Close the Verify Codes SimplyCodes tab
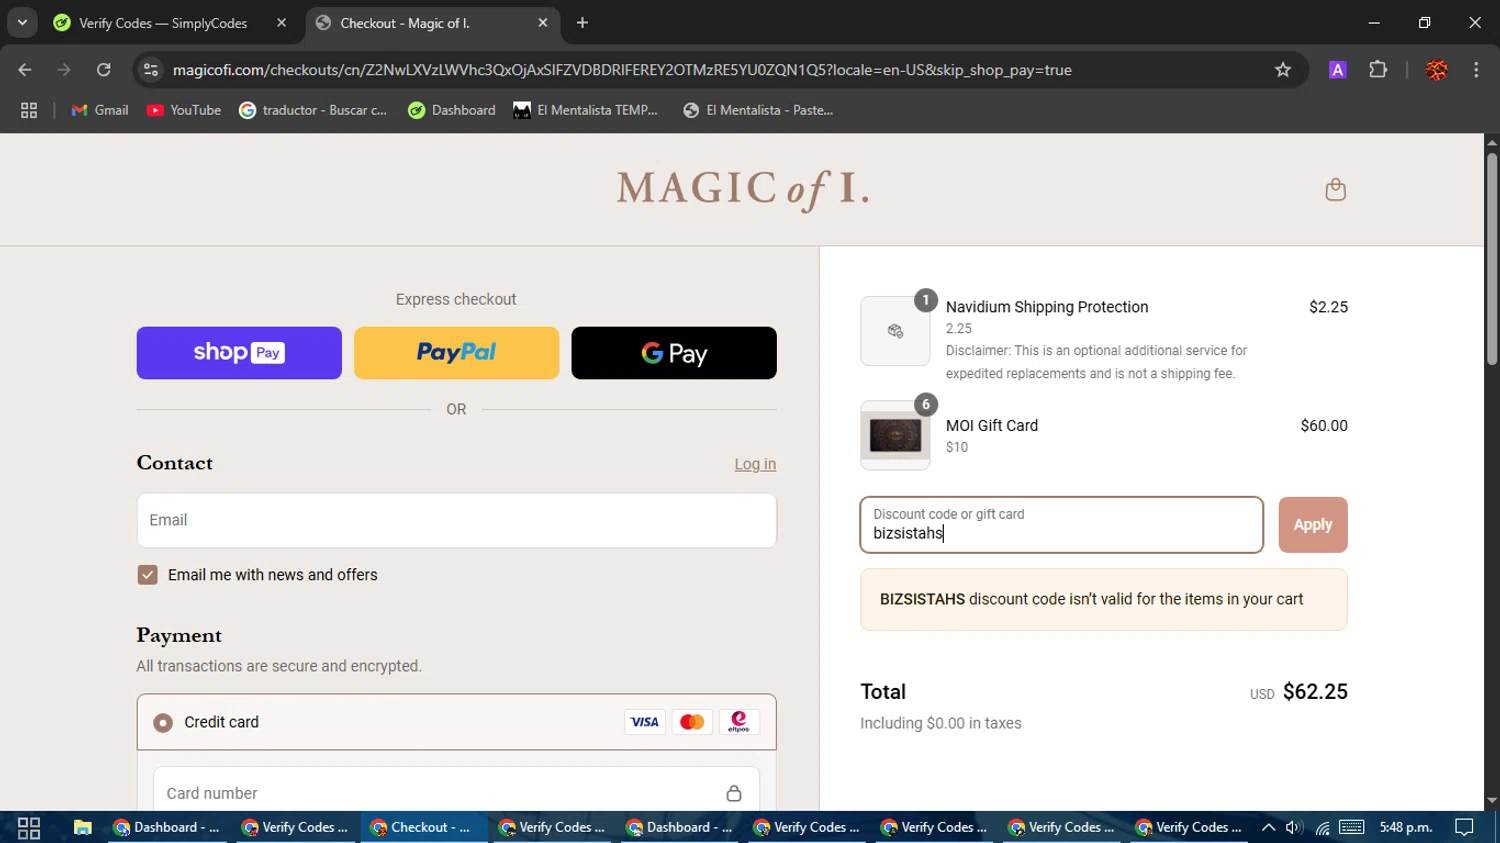This screenshot has width=1500, height=843. pyautogui.click(x=281, y=23)
